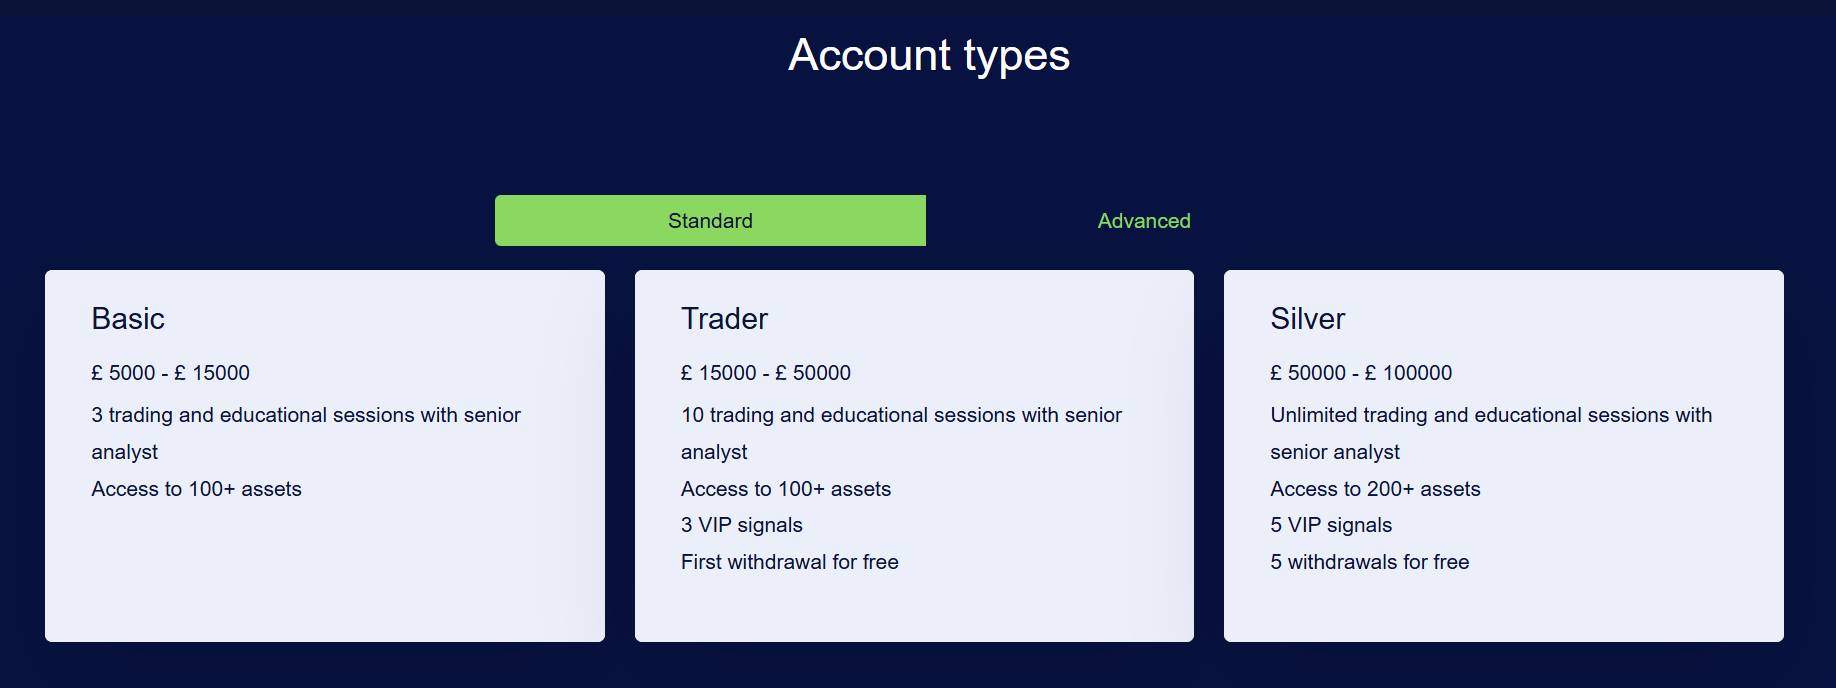
Task: Select the Silver account card title
Action: (1307, 318)
